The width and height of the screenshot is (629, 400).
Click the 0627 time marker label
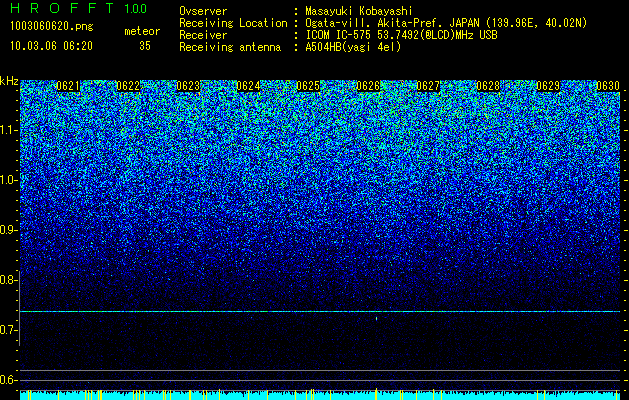pyautogui.click(x=428, y=86)
